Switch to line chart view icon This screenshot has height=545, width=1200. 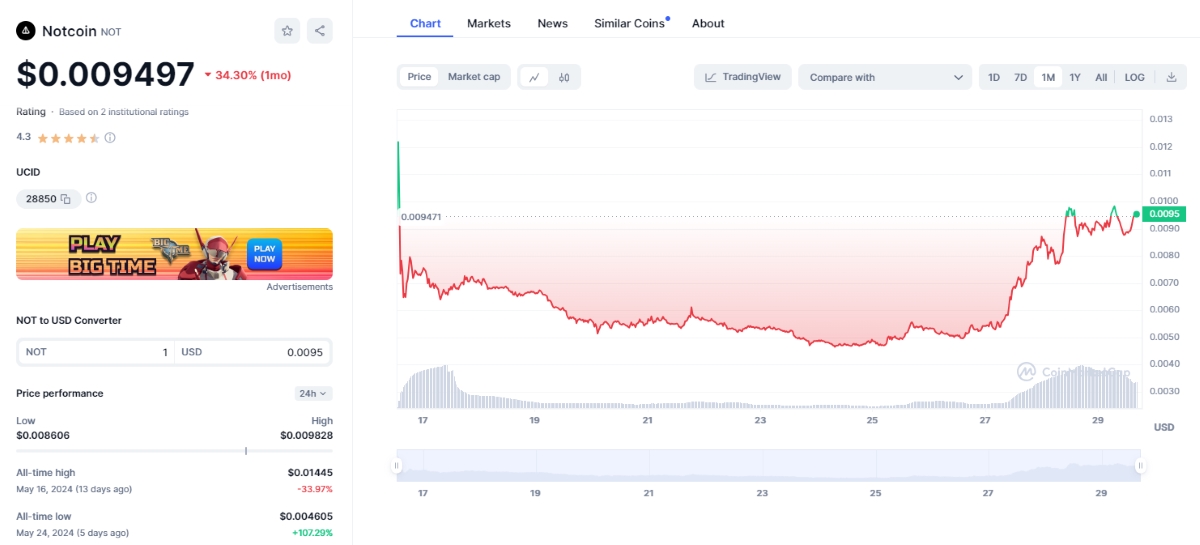point(535,77)
